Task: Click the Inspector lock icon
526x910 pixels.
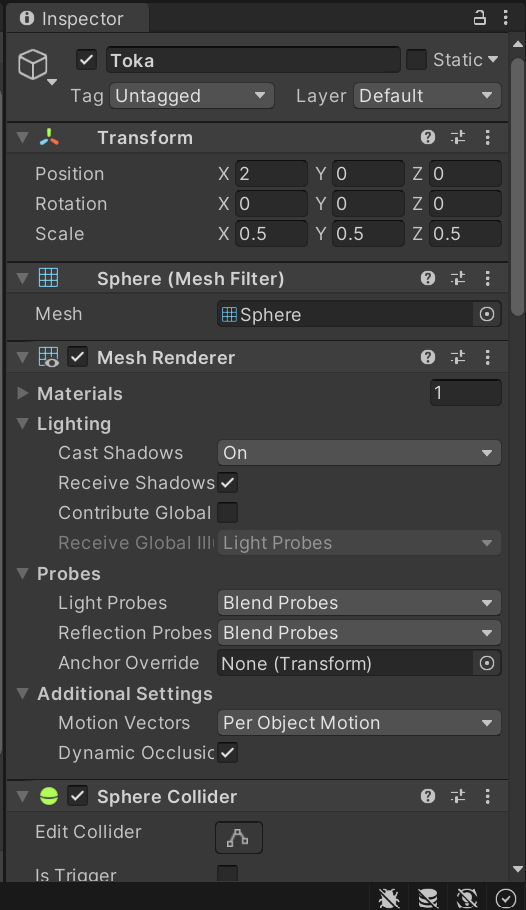Action: pyautogui.click(x=480, y=18)
